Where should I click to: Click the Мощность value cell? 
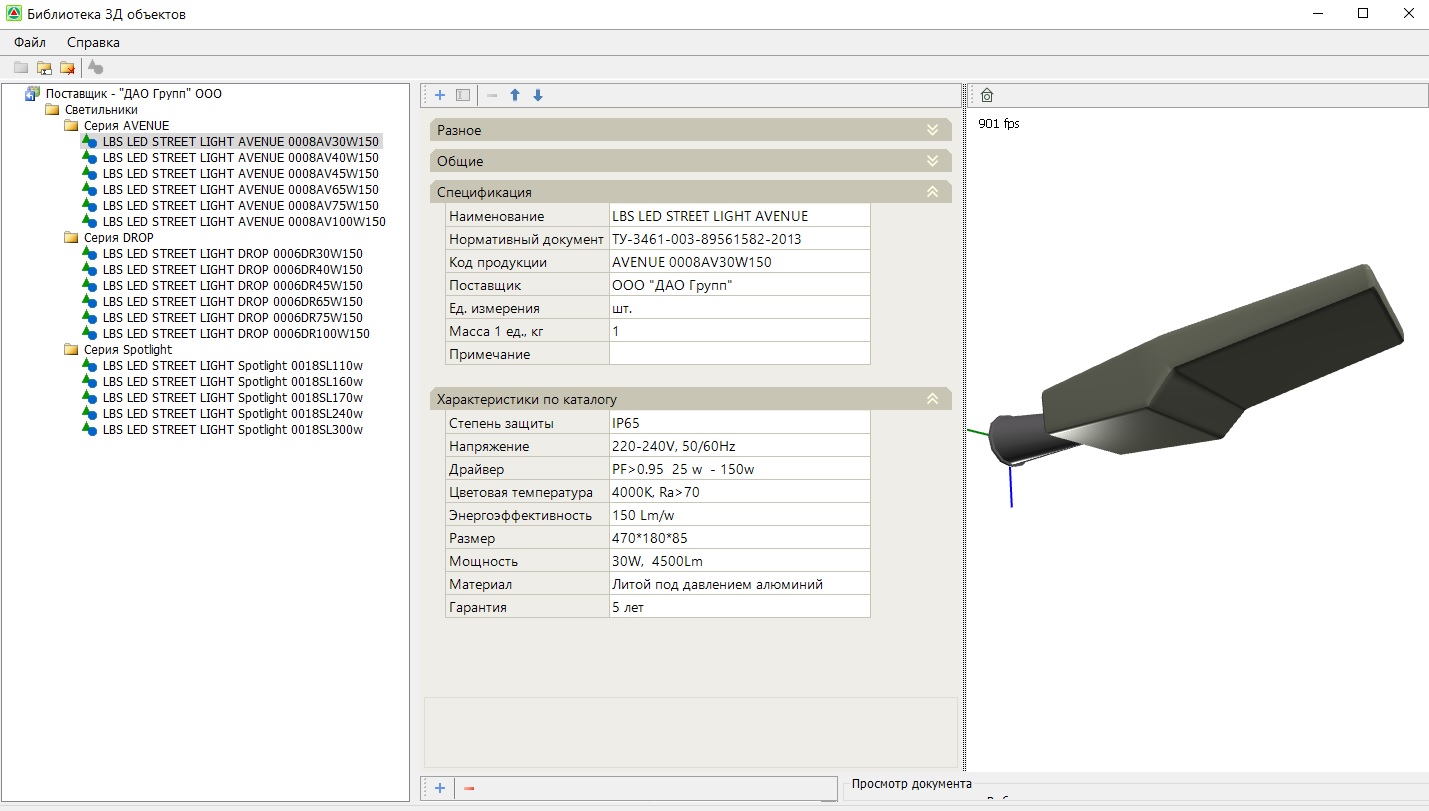click(x=739, y=561)
